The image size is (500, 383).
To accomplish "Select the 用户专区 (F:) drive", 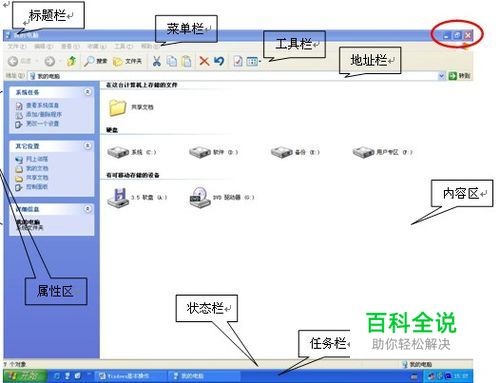I will tap(382, 152).
